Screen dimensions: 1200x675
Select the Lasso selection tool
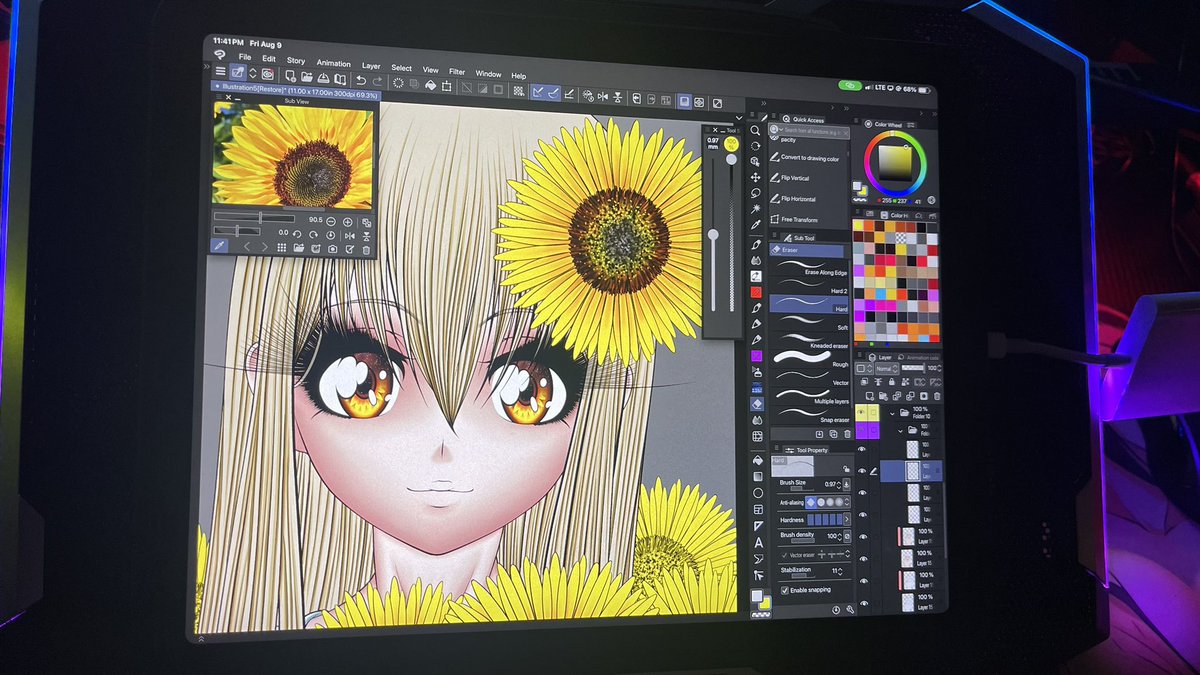pos(755,193)
